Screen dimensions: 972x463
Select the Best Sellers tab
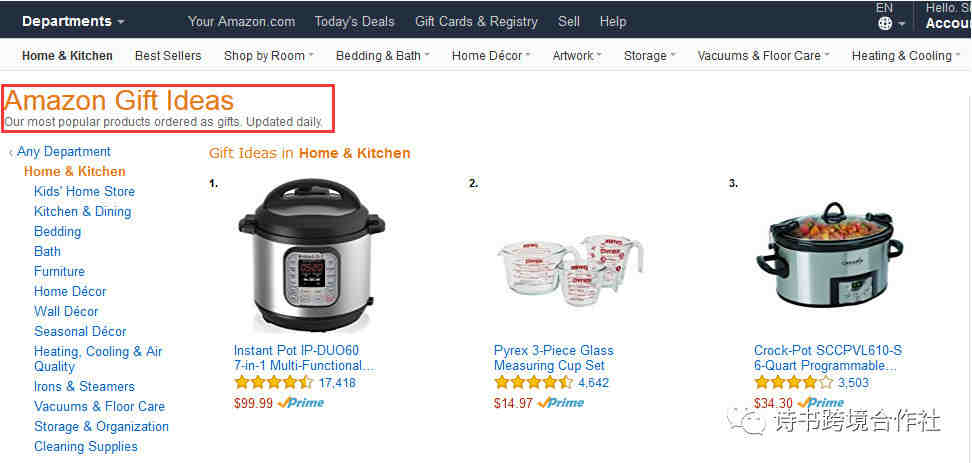point(168,56)
